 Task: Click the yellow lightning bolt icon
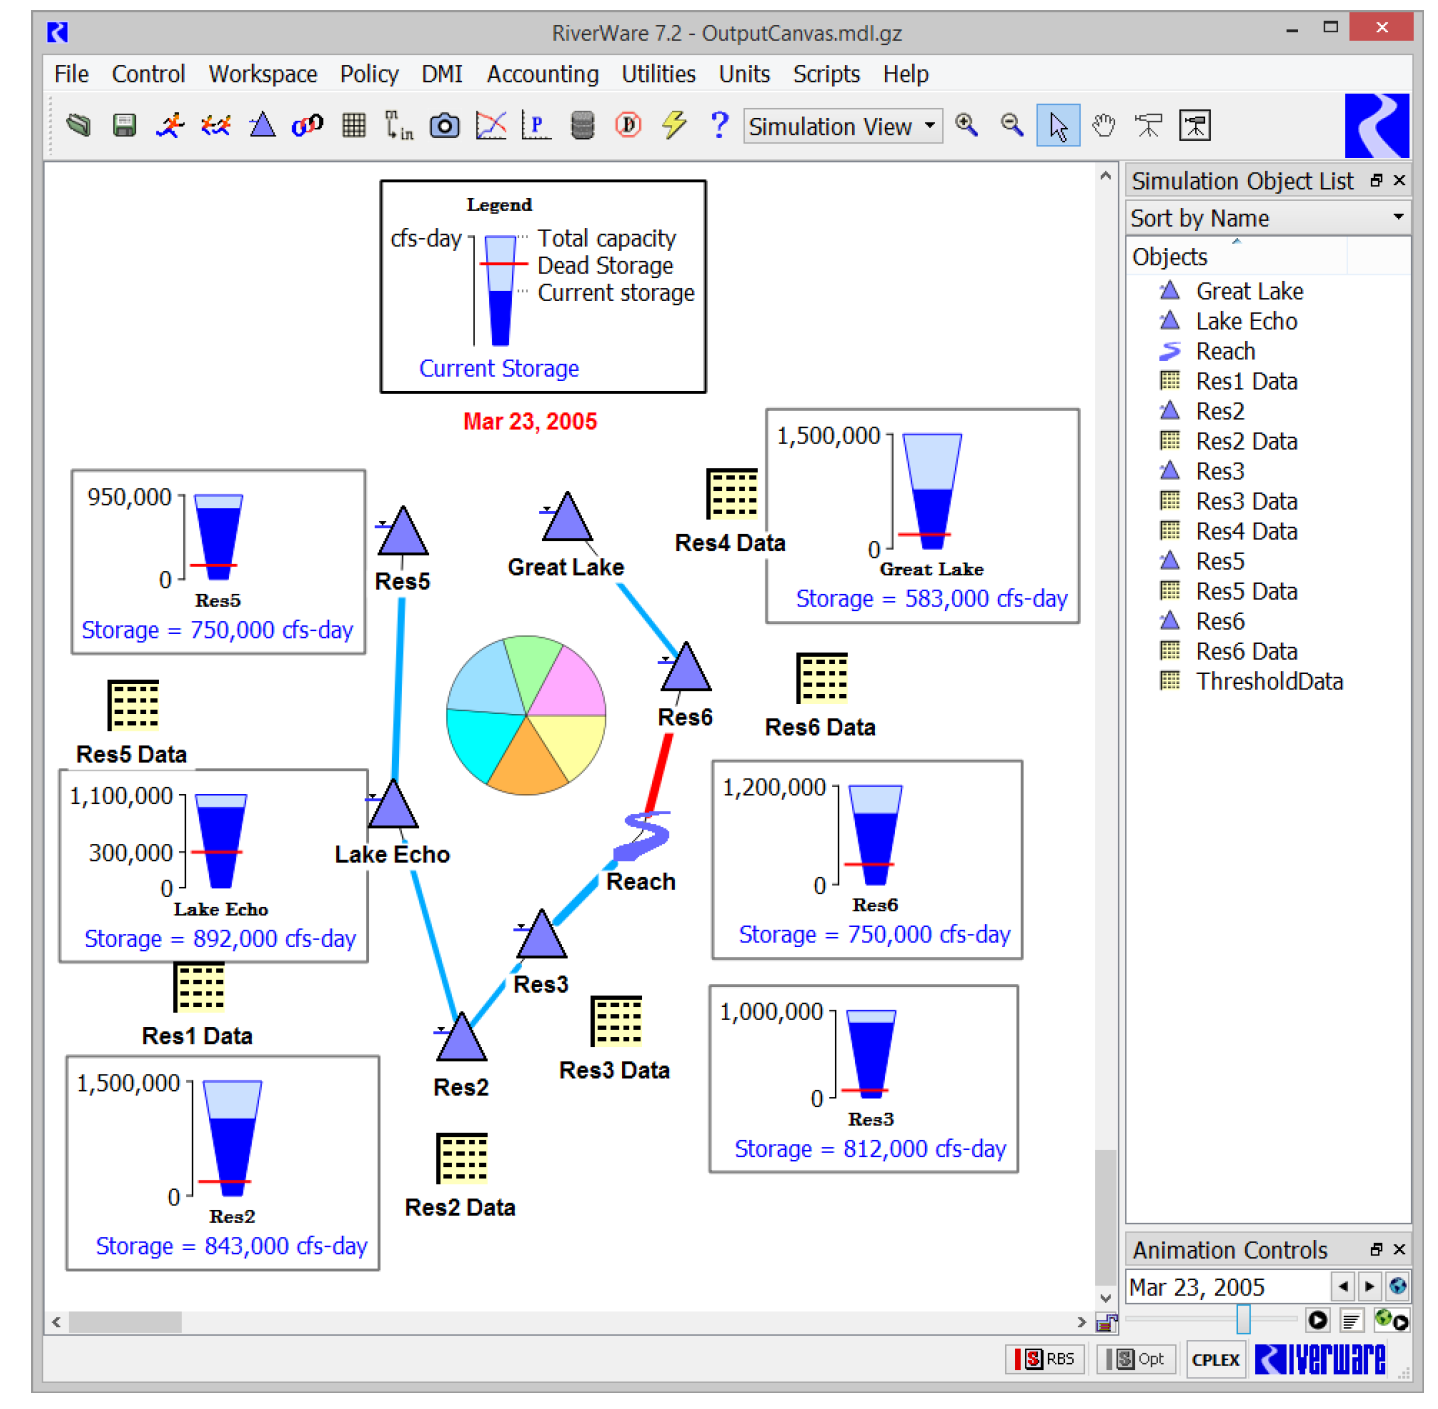click(674, 126)
